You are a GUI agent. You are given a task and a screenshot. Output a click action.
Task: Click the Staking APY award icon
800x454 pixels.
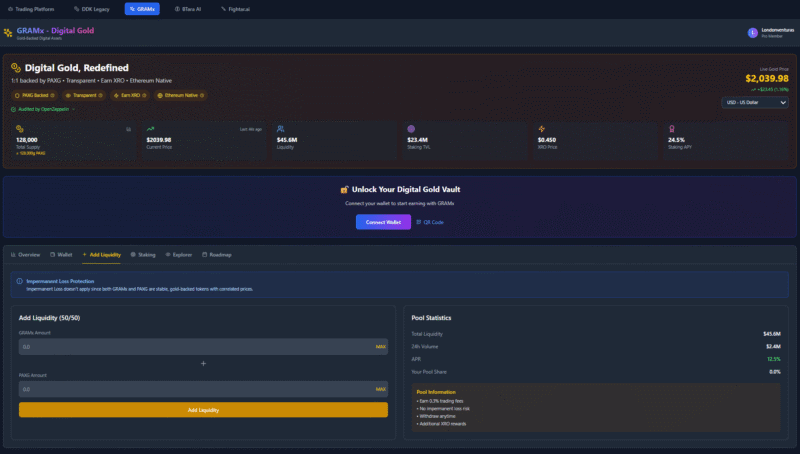coord(671,129)
